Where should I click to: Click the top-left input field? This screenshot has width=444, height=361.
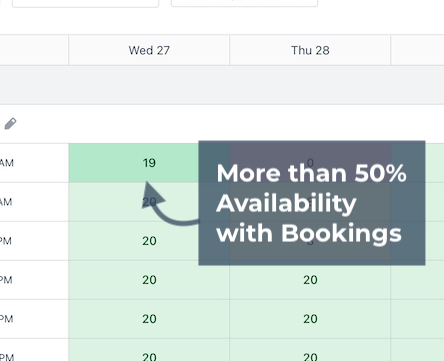point(85,3)
